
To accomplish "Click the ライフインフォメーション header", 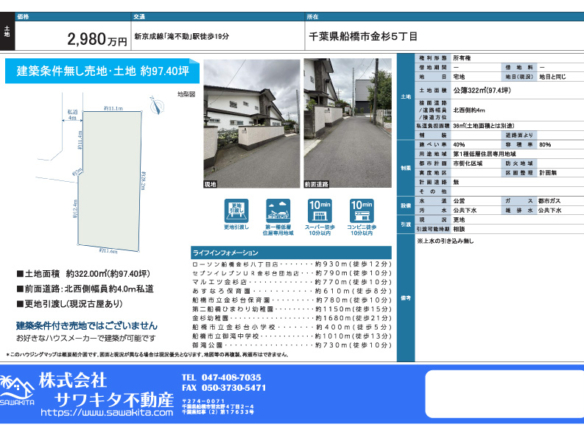I will coord(291,253).
